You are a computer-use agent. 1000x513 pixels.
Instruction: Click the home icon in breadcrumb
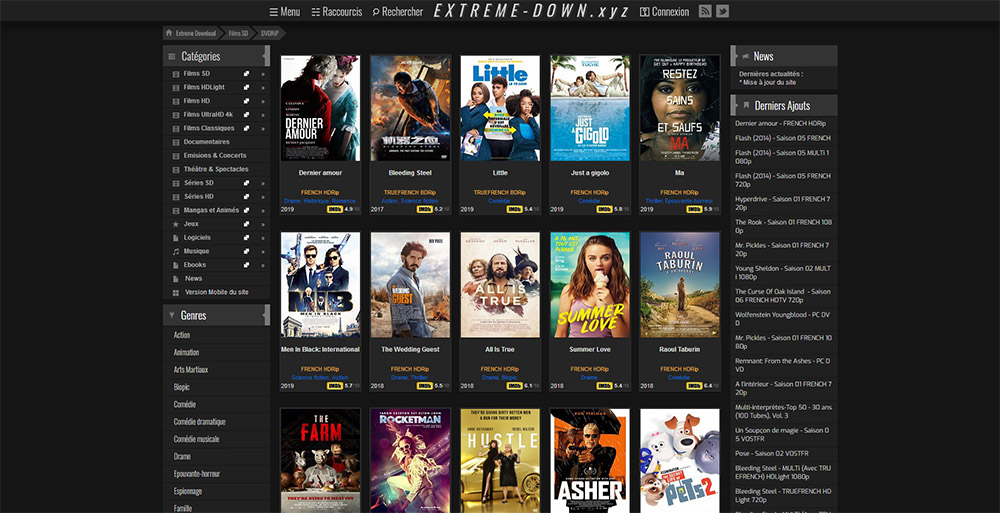coord(169,33)
